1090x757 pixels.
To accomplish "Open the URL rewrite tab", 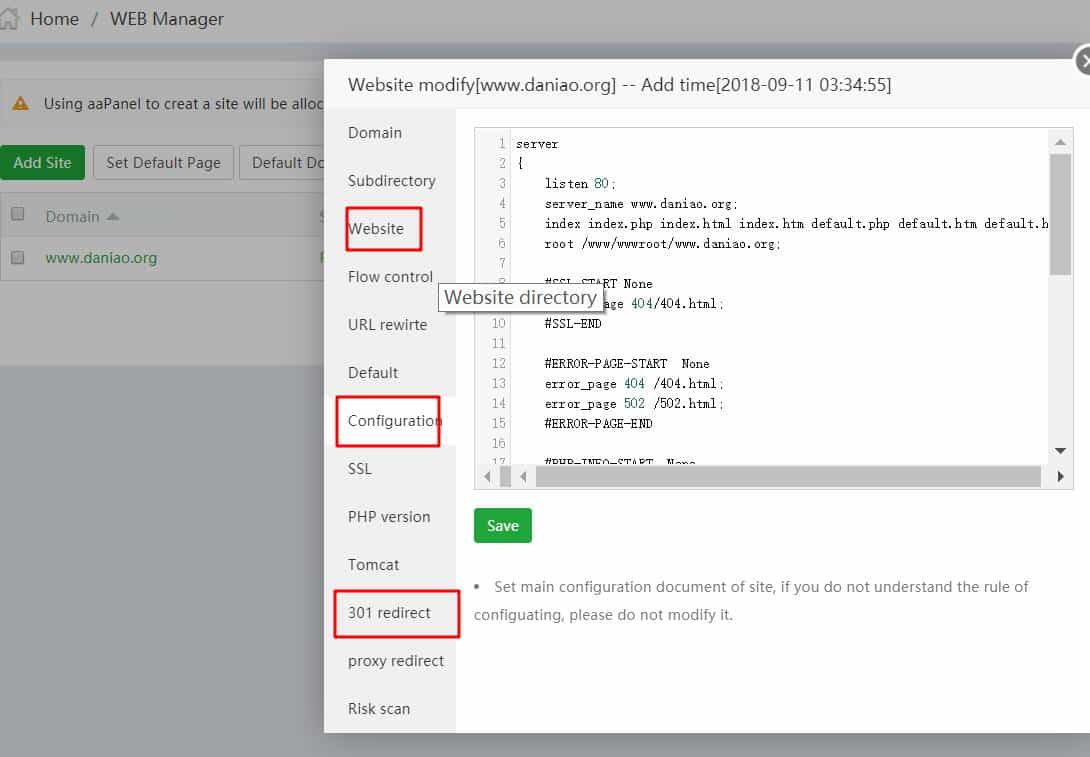I will pos(387,325).
